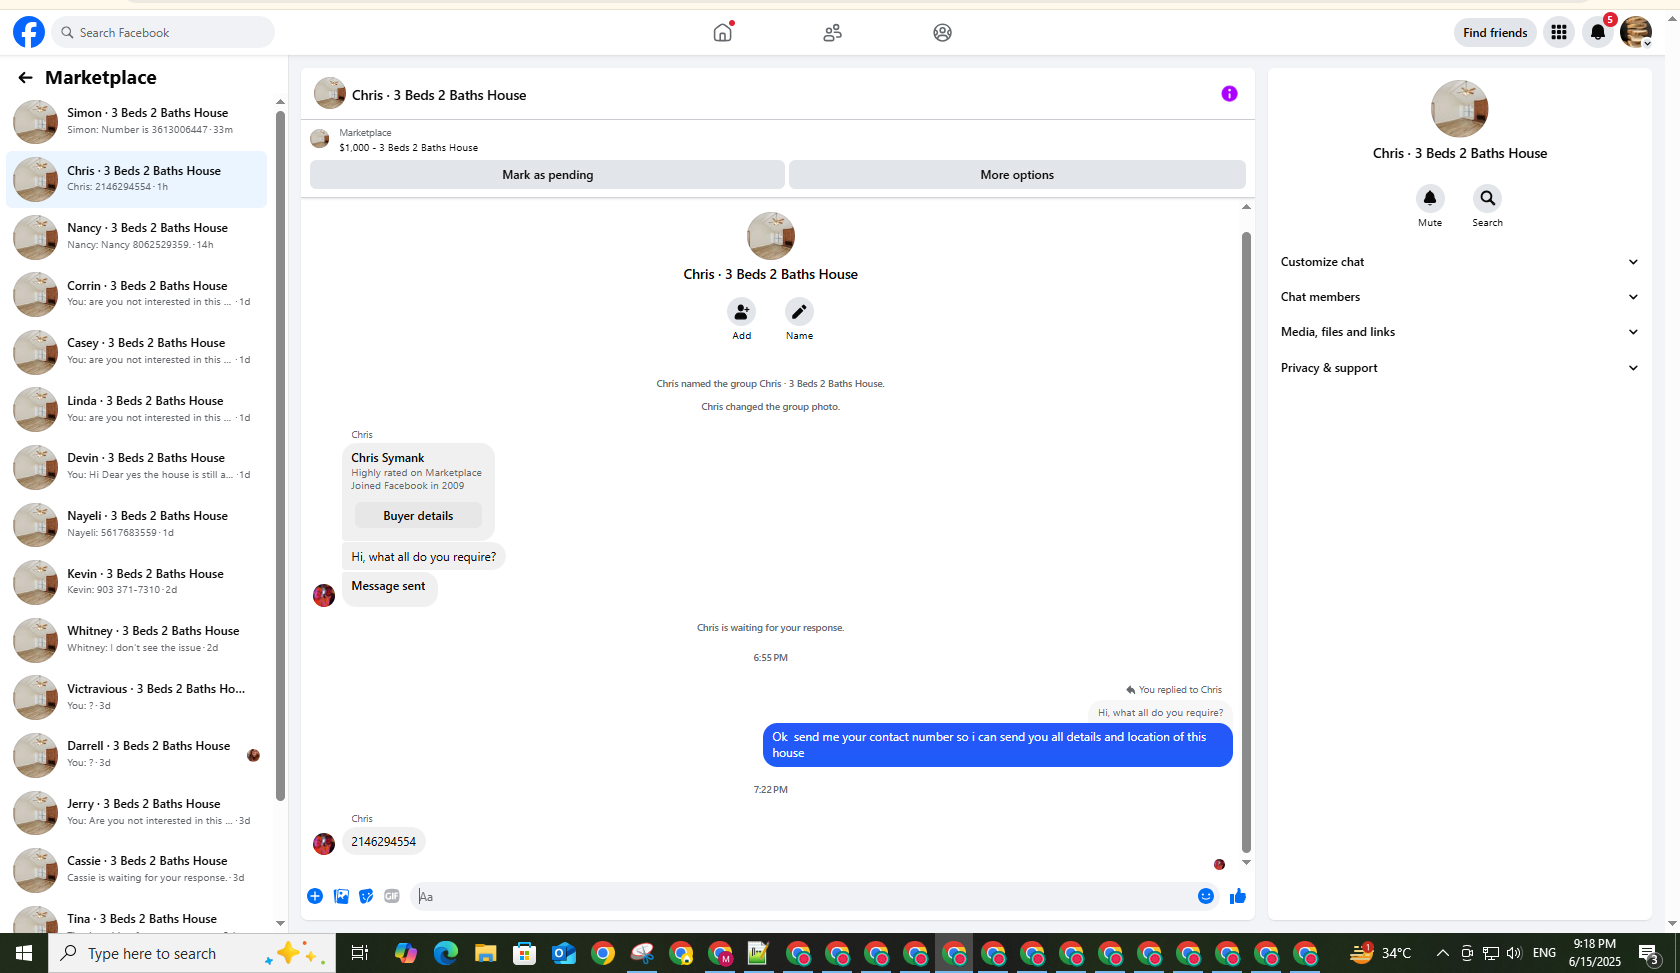Open the GIF picker
1680x973 pixels.
coord(392,896)
